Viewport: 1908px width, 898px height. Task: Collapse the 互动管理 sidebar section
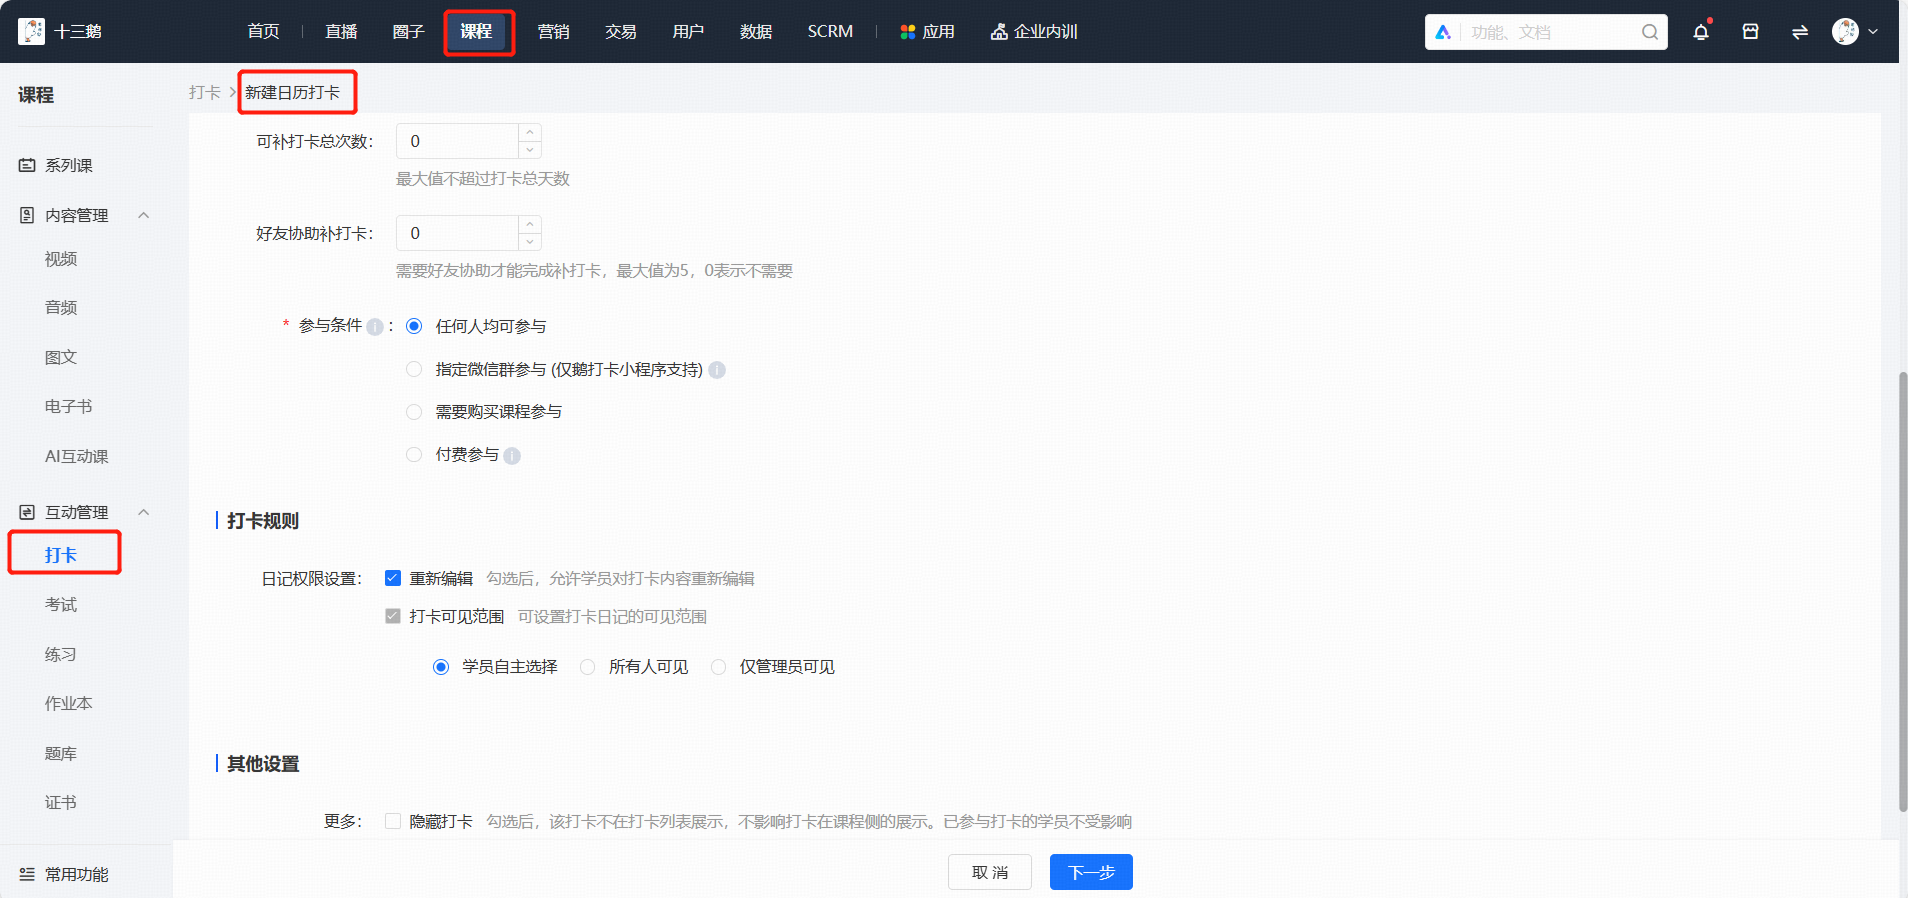(x=143, y=512)
